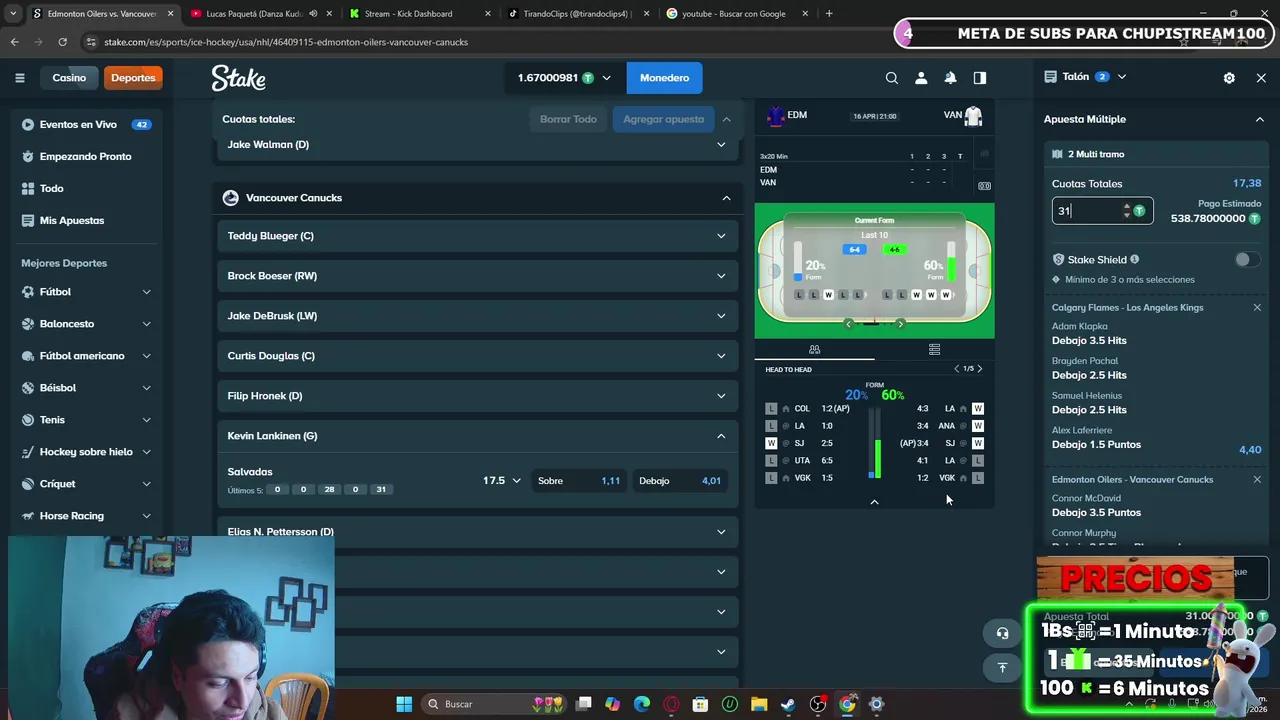Toggle the Stake Shield switch
The image size is (1280, 720).
click(x=1246, y=259)
